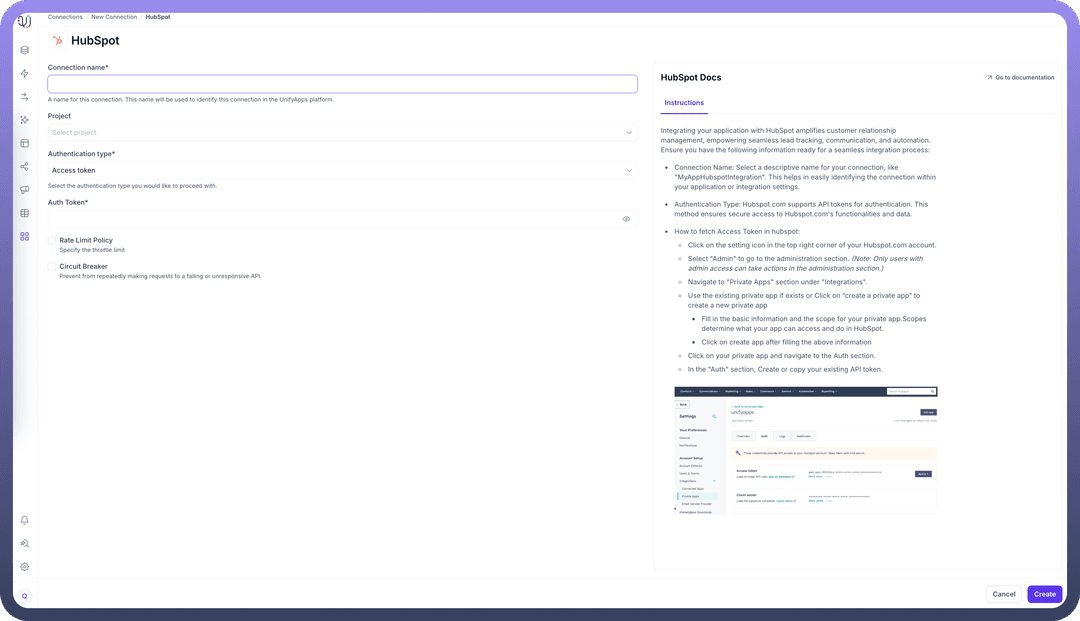The image size is (1080, 621).
Task: Click the user avatar at sidebar bottom
Action: [x=25, y=596]
